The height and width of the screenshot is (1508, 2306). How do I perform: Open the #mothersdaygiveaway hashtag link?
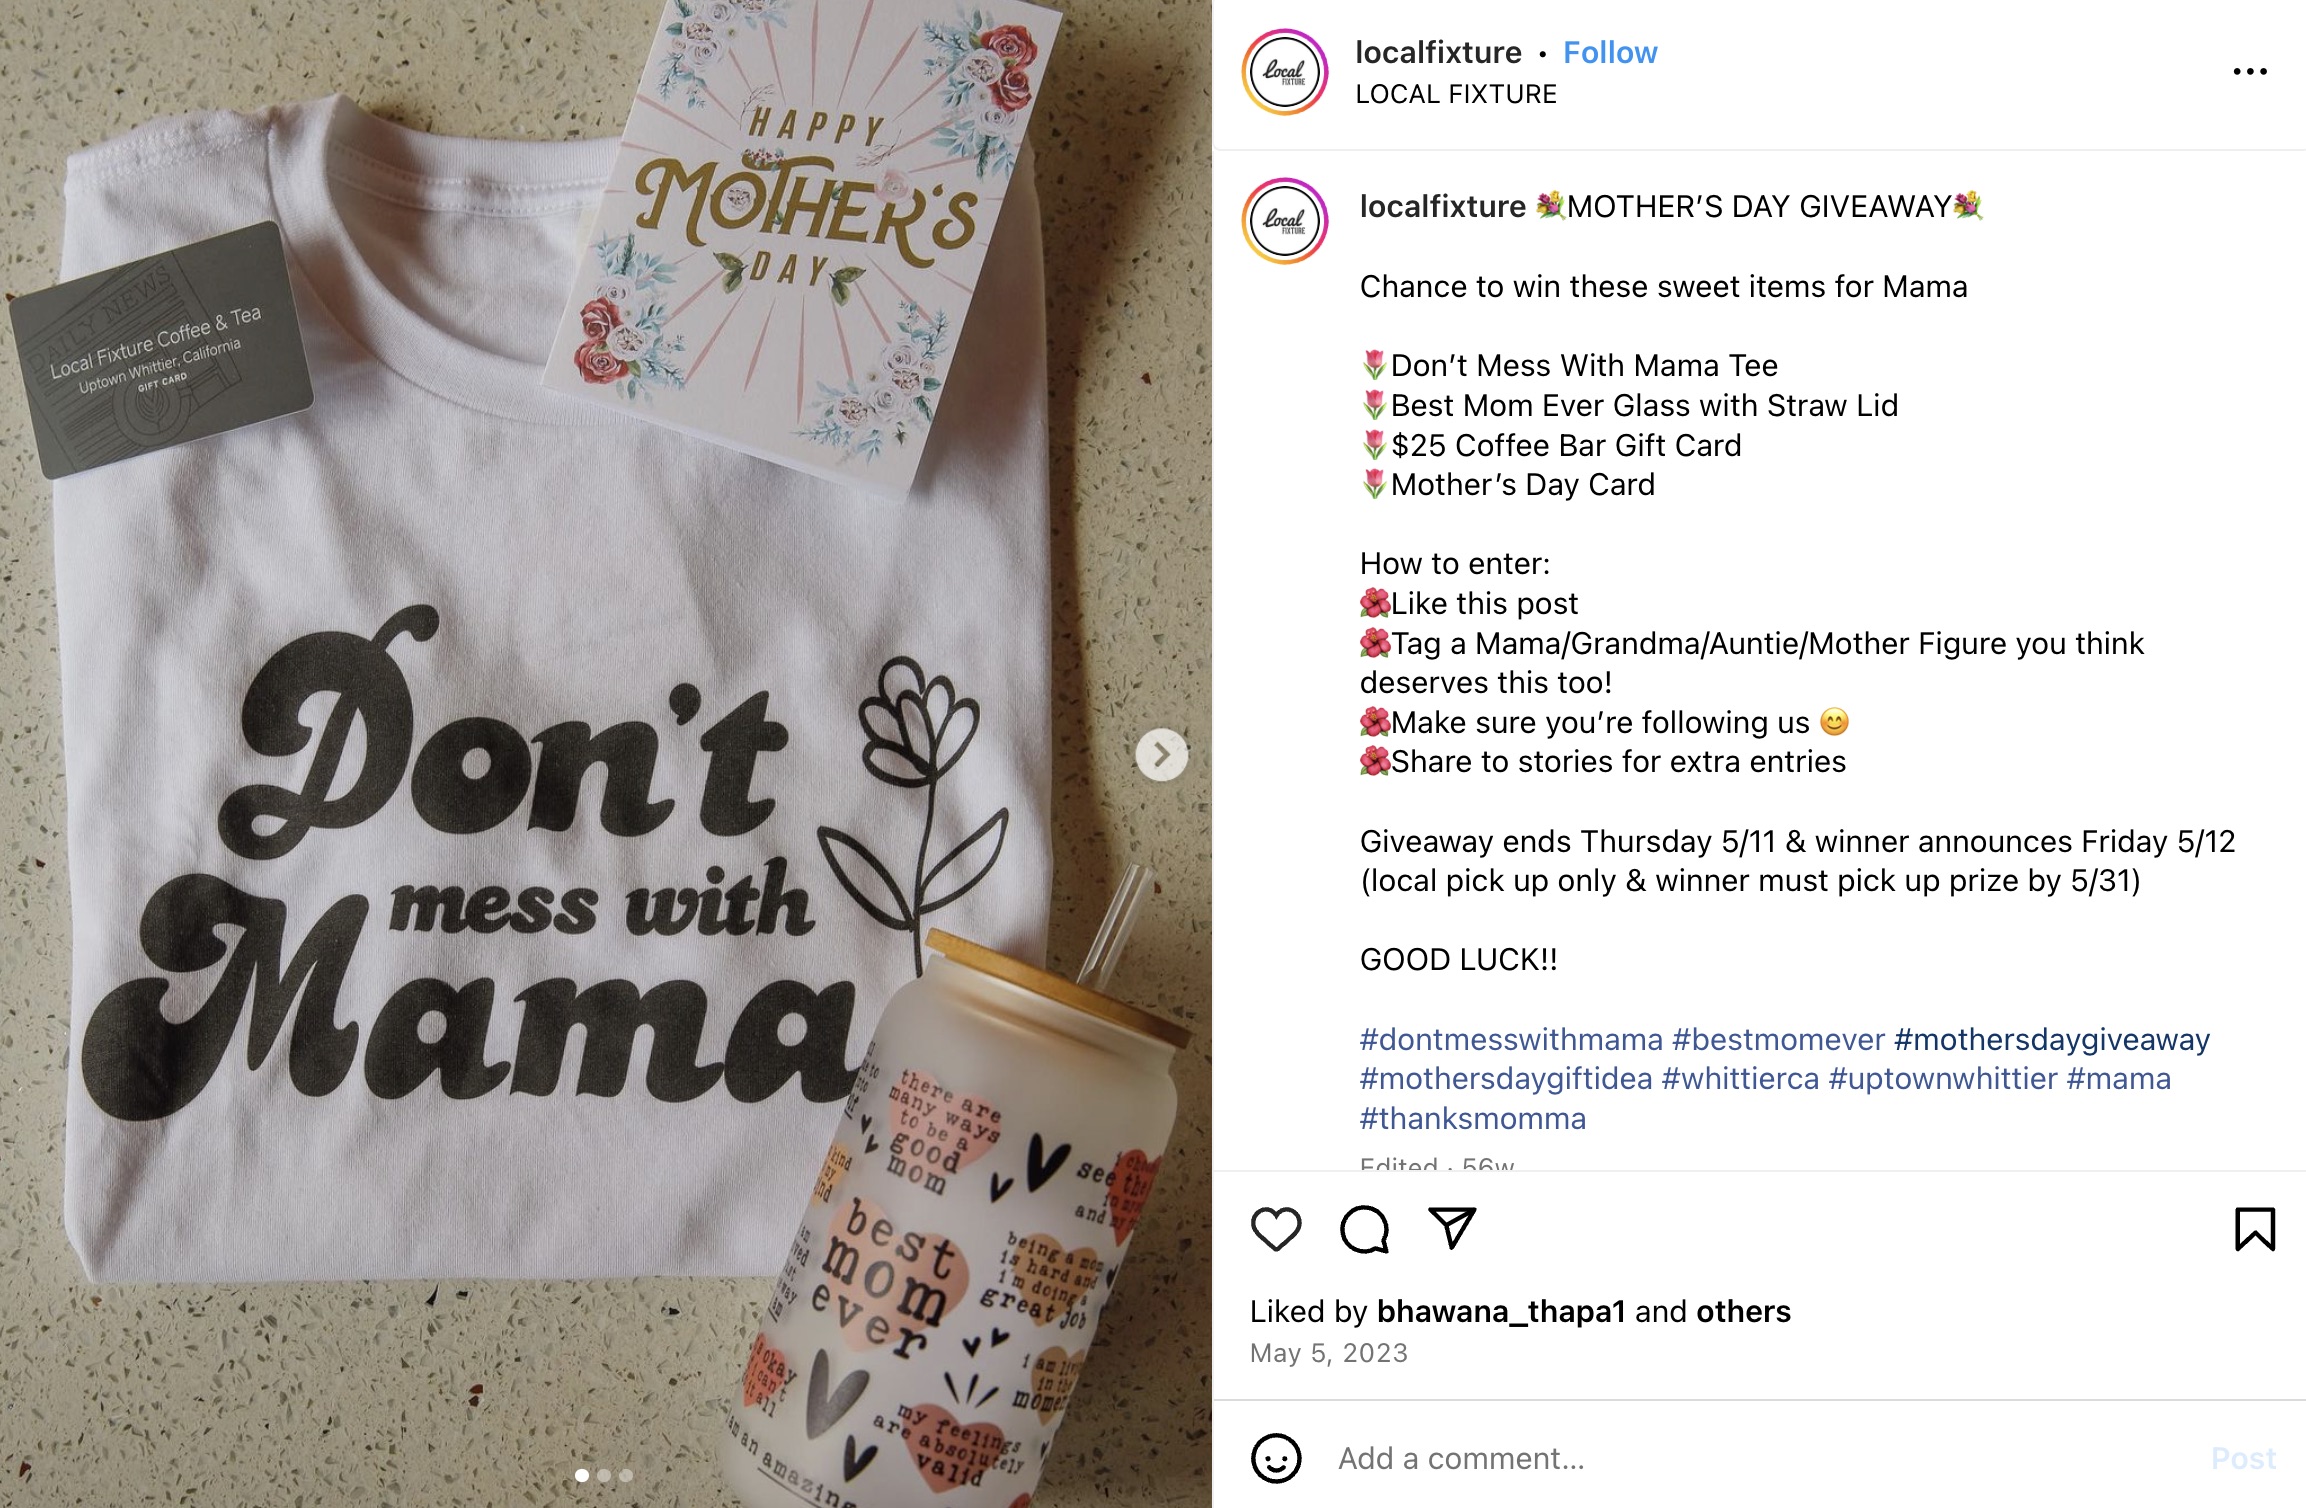point(2051,1040)
